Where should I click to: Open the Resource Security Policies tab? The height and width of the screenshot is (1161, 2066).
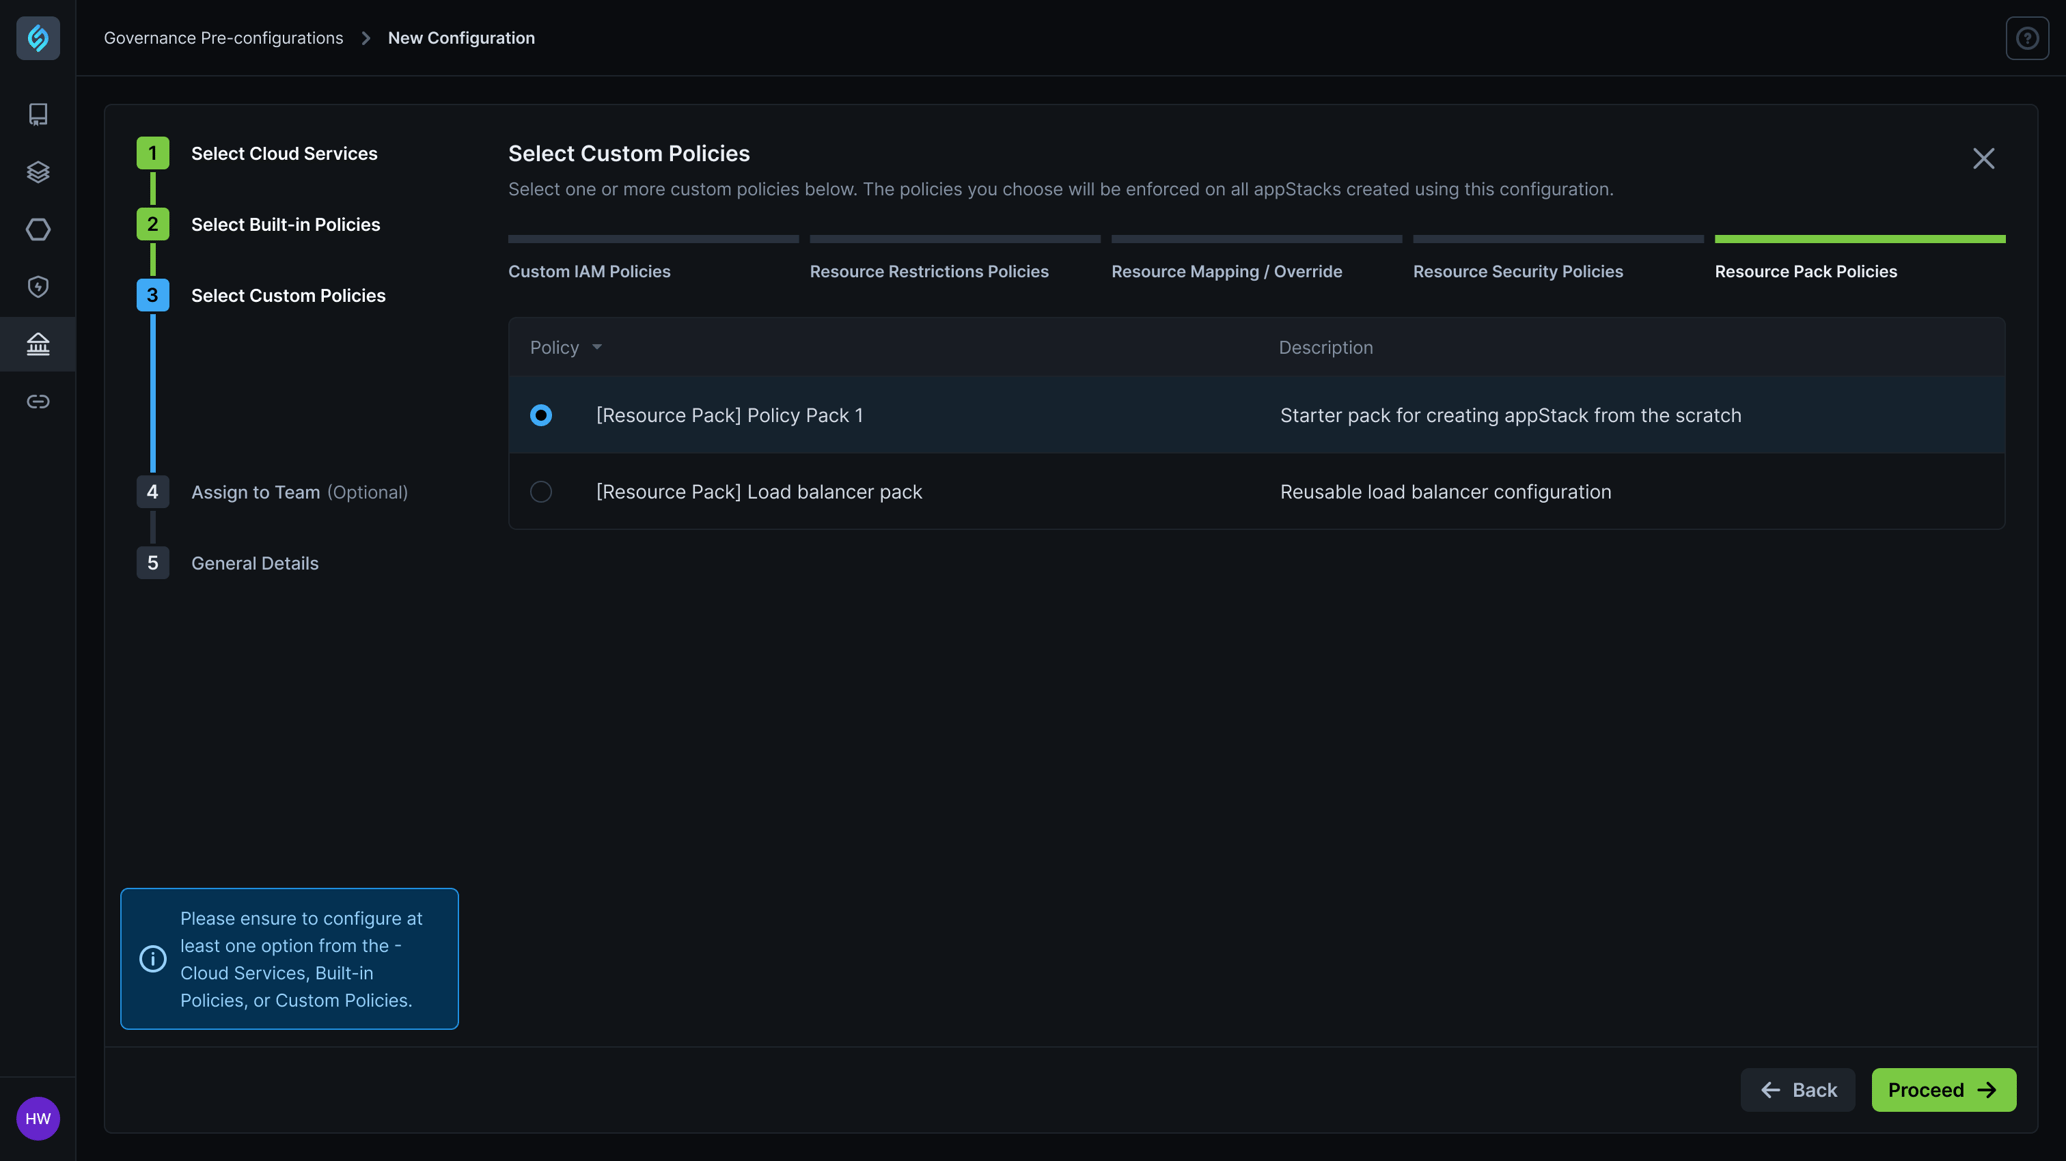pos(1517,271)
